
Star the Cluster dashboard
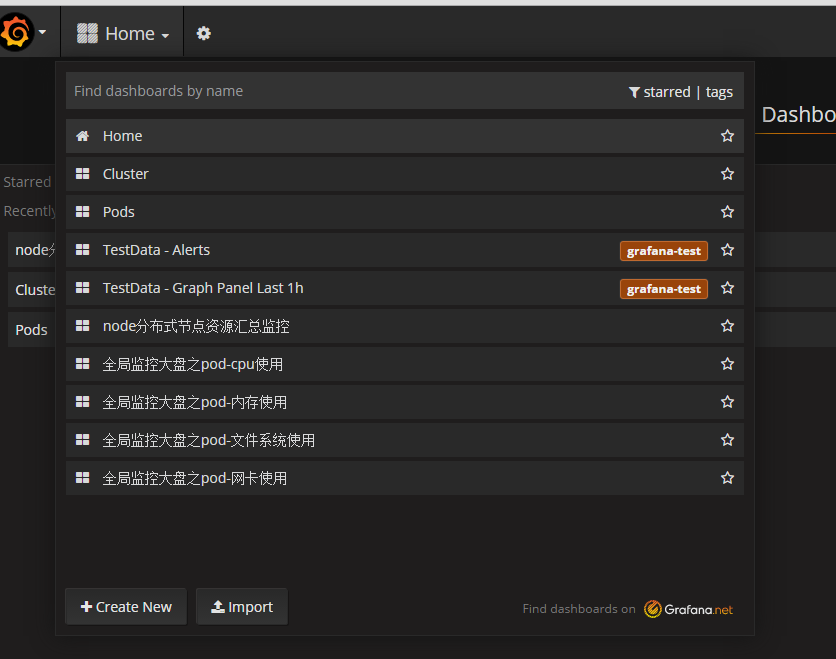pos(727,174)
